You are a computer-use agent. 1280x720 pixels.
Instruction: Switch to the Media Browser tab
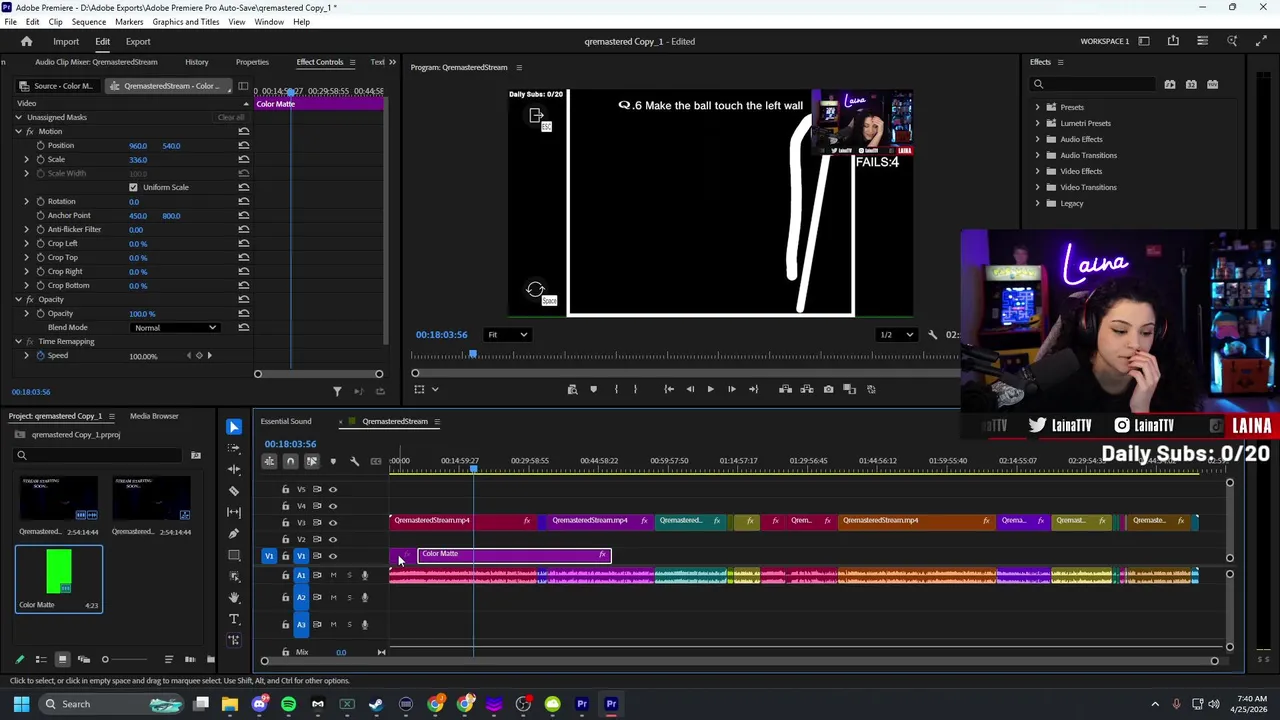[x=154, y=416]
